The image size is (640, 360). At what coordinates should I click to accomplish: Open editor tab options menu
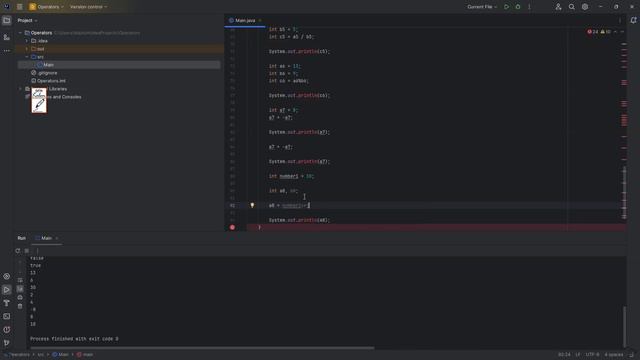[620, 20]
